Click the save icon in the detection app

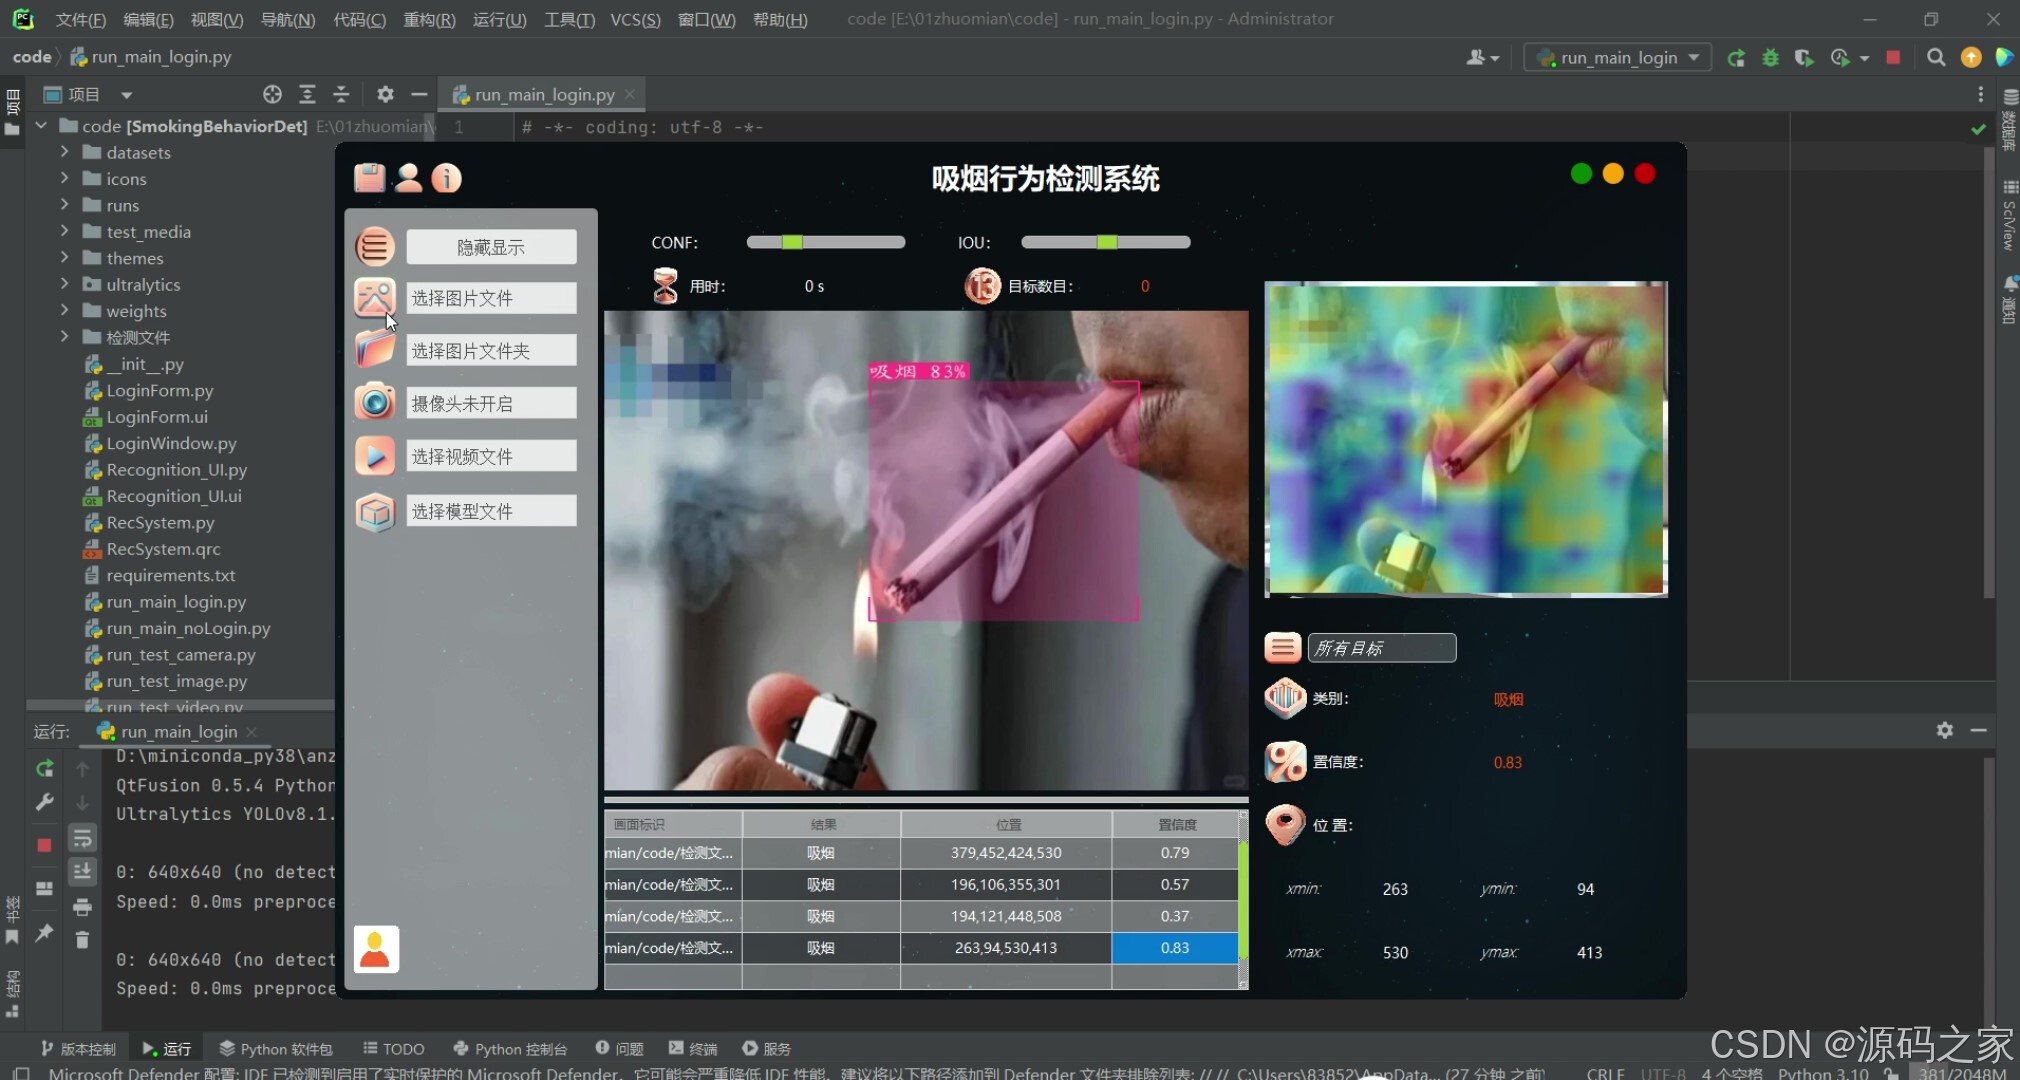point(370,178)
